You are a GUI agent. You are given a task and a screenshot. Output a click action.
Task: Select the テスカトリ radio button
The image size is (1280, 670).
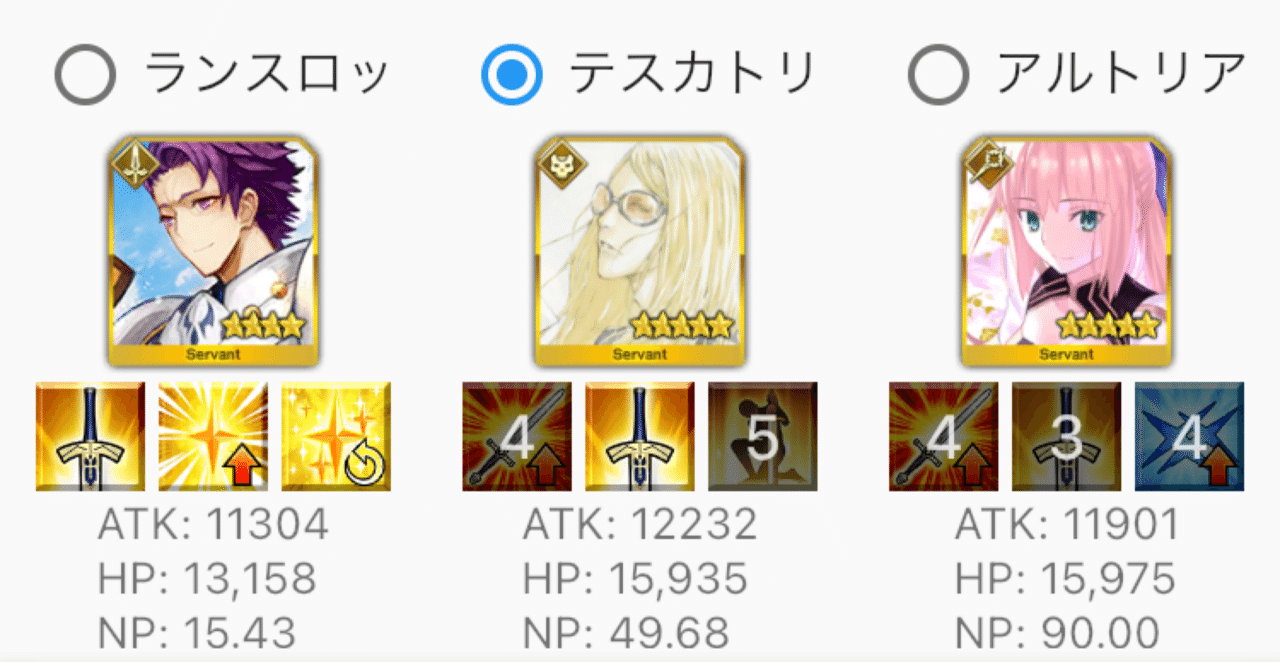(512, 74)
